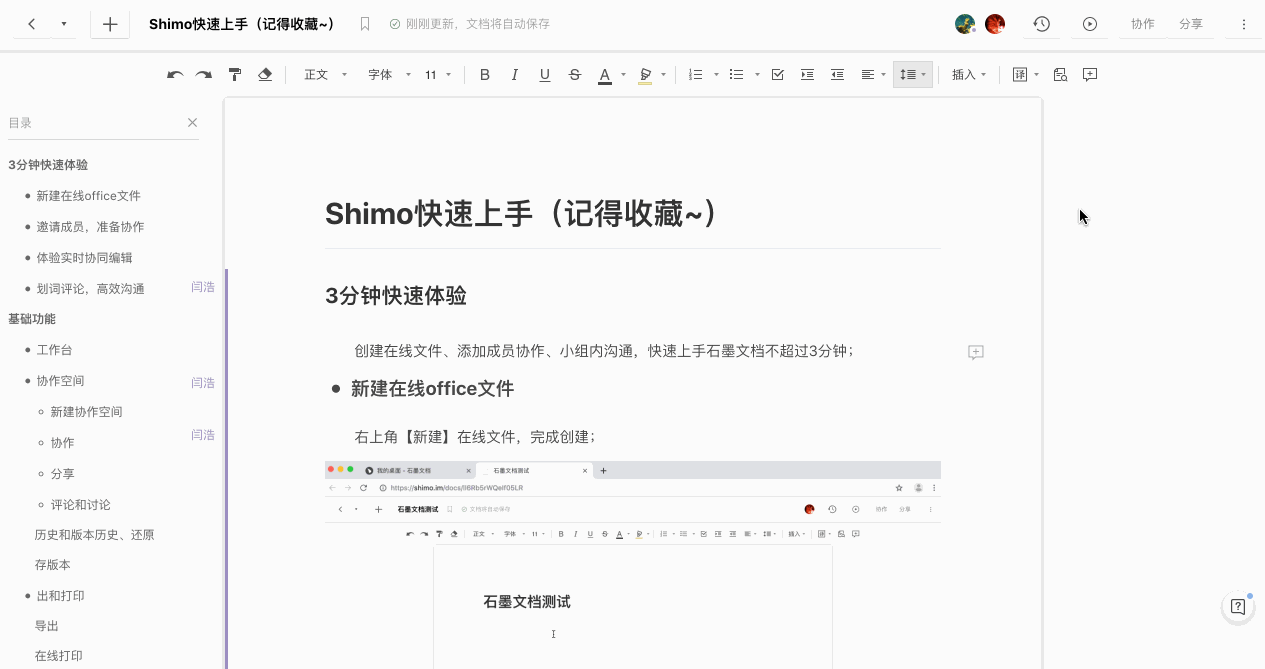Toggle the bulleted list
This screenshot has width=1265, height=669.
(737, 75)
